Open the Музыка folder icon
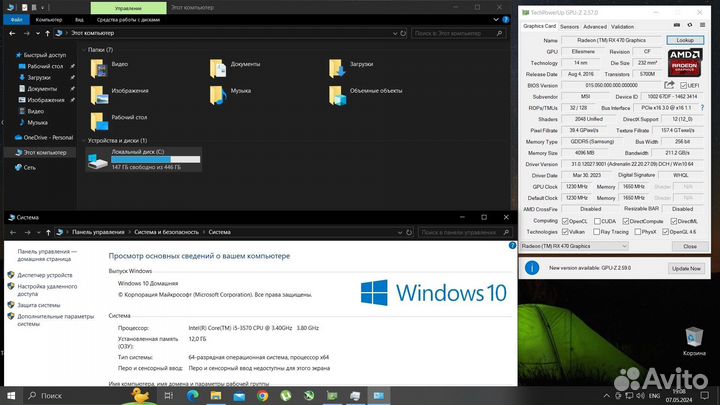720x405 pixels. pyautogui.click(x=218, y=95)
